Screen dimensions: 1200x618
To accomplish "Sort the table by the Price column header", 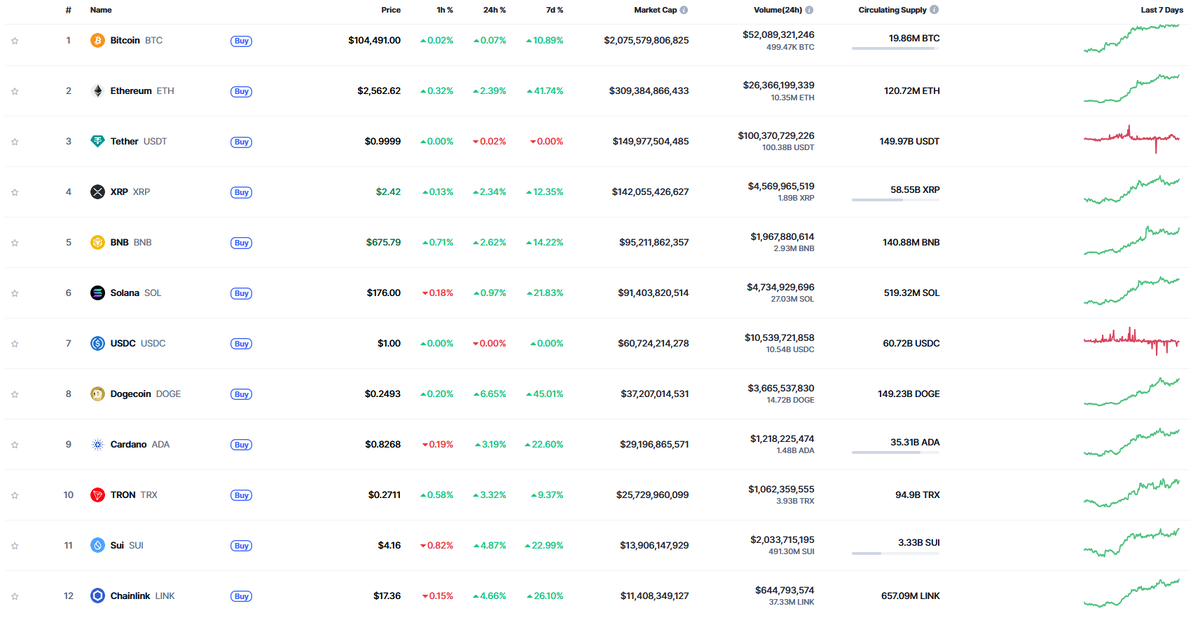I will (391, 10).
